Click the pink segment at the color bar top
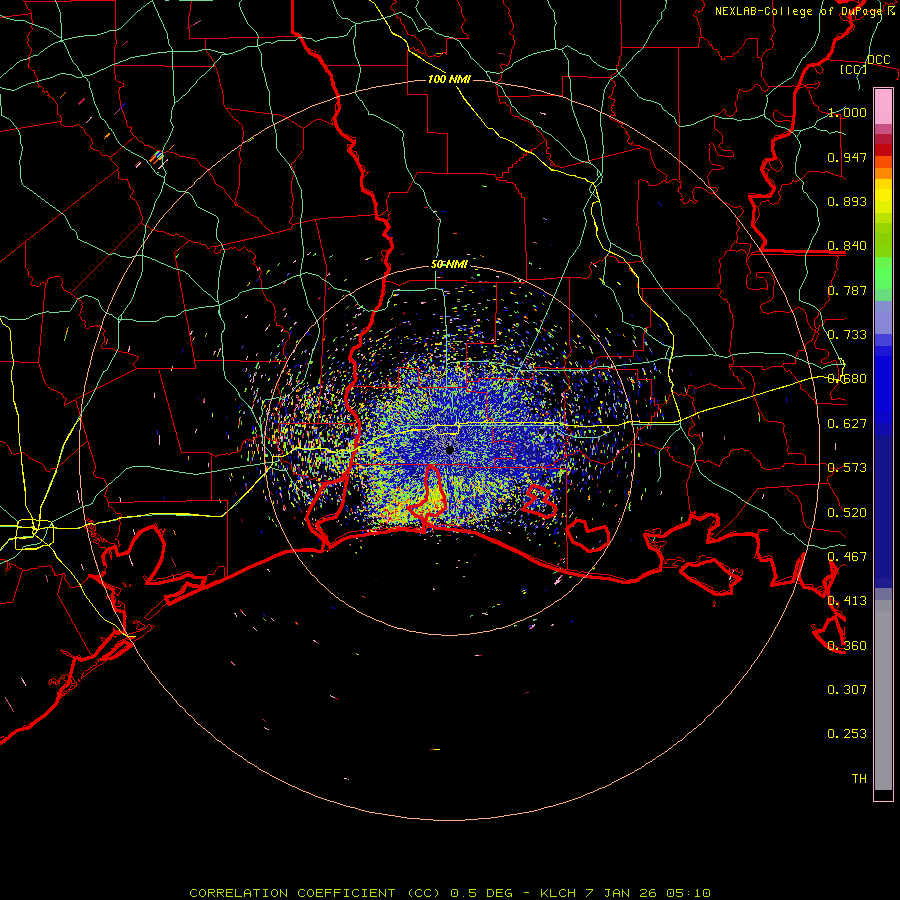The height and width of the screenshot is (900, 900). [883, 106]
